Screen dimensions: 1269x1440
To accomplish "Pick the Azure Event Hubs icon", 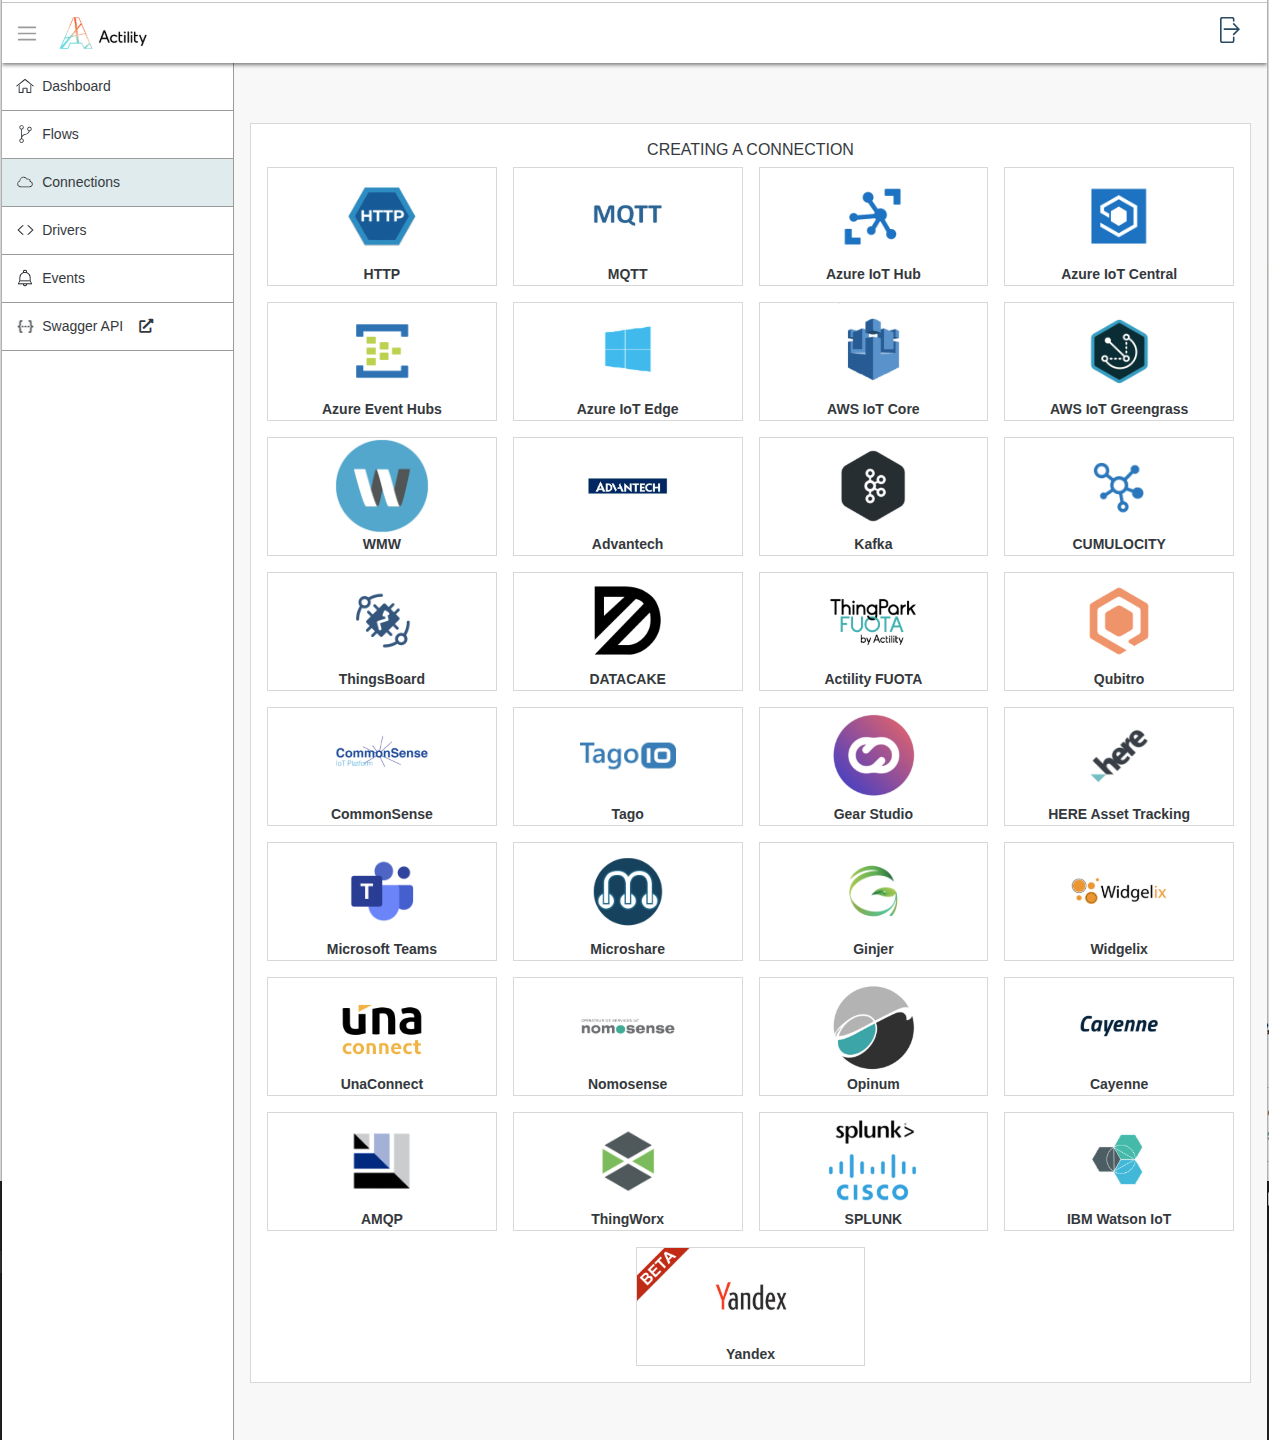I will click(382, 351).
